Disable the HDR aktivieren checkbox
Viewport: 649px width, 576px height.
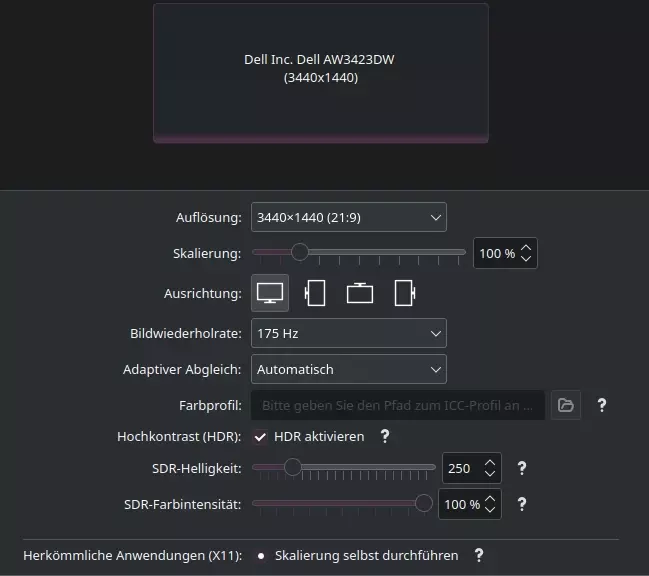[260, 437]
